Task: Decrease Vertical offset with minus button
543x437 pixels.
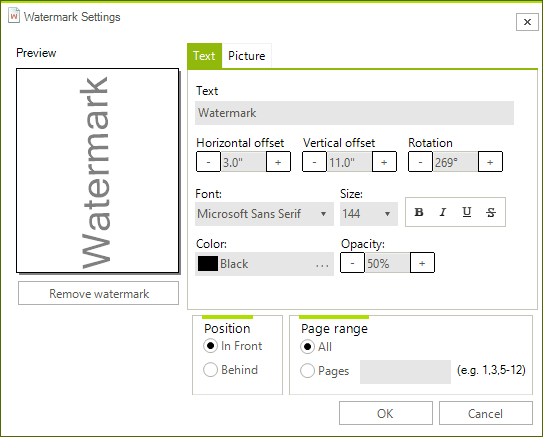Action: (314, 162)
